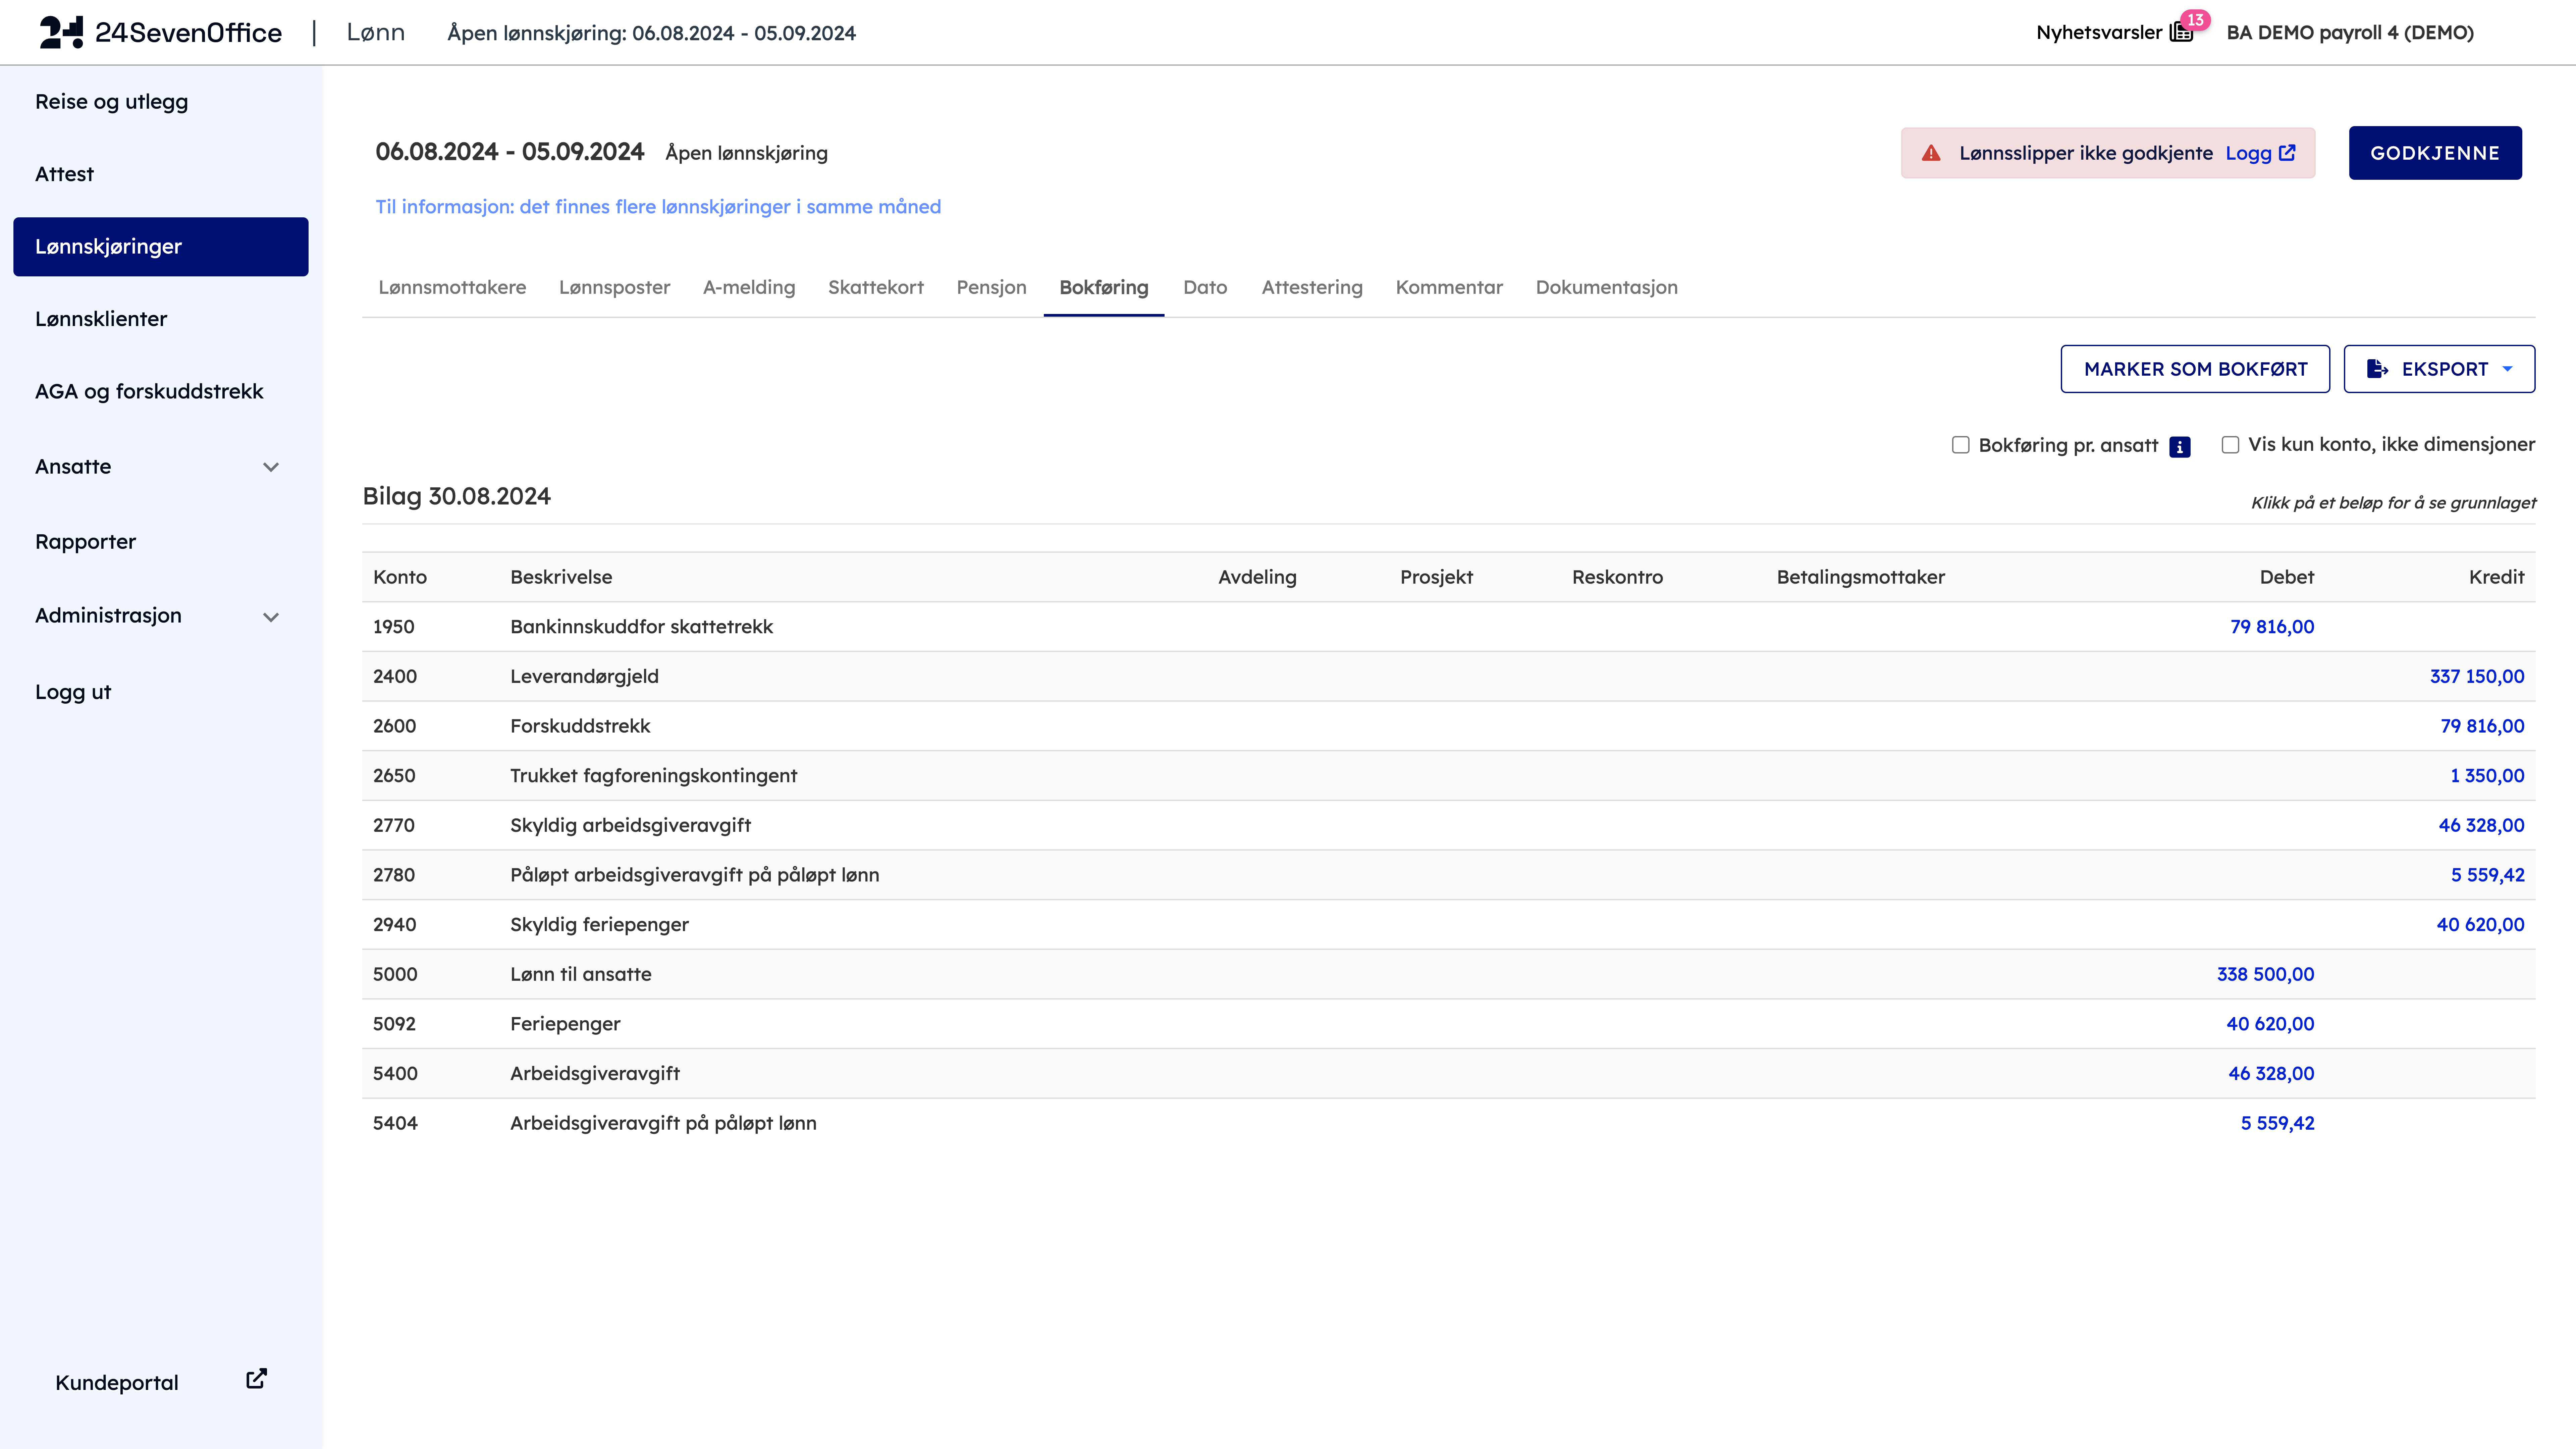Open the Eksport dropdown arrow

click(2507, 369)
